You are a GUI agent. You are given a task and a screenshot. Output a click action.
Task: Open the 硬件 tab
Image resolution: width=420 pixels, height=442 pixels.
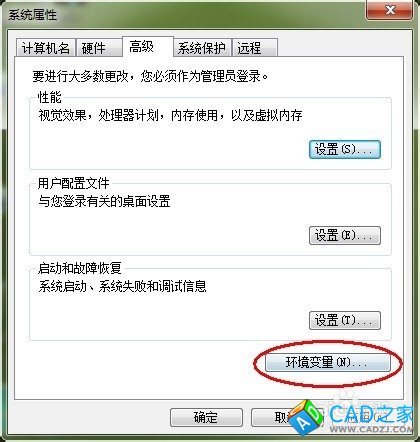pyautogui.click(x=99, y=48)
